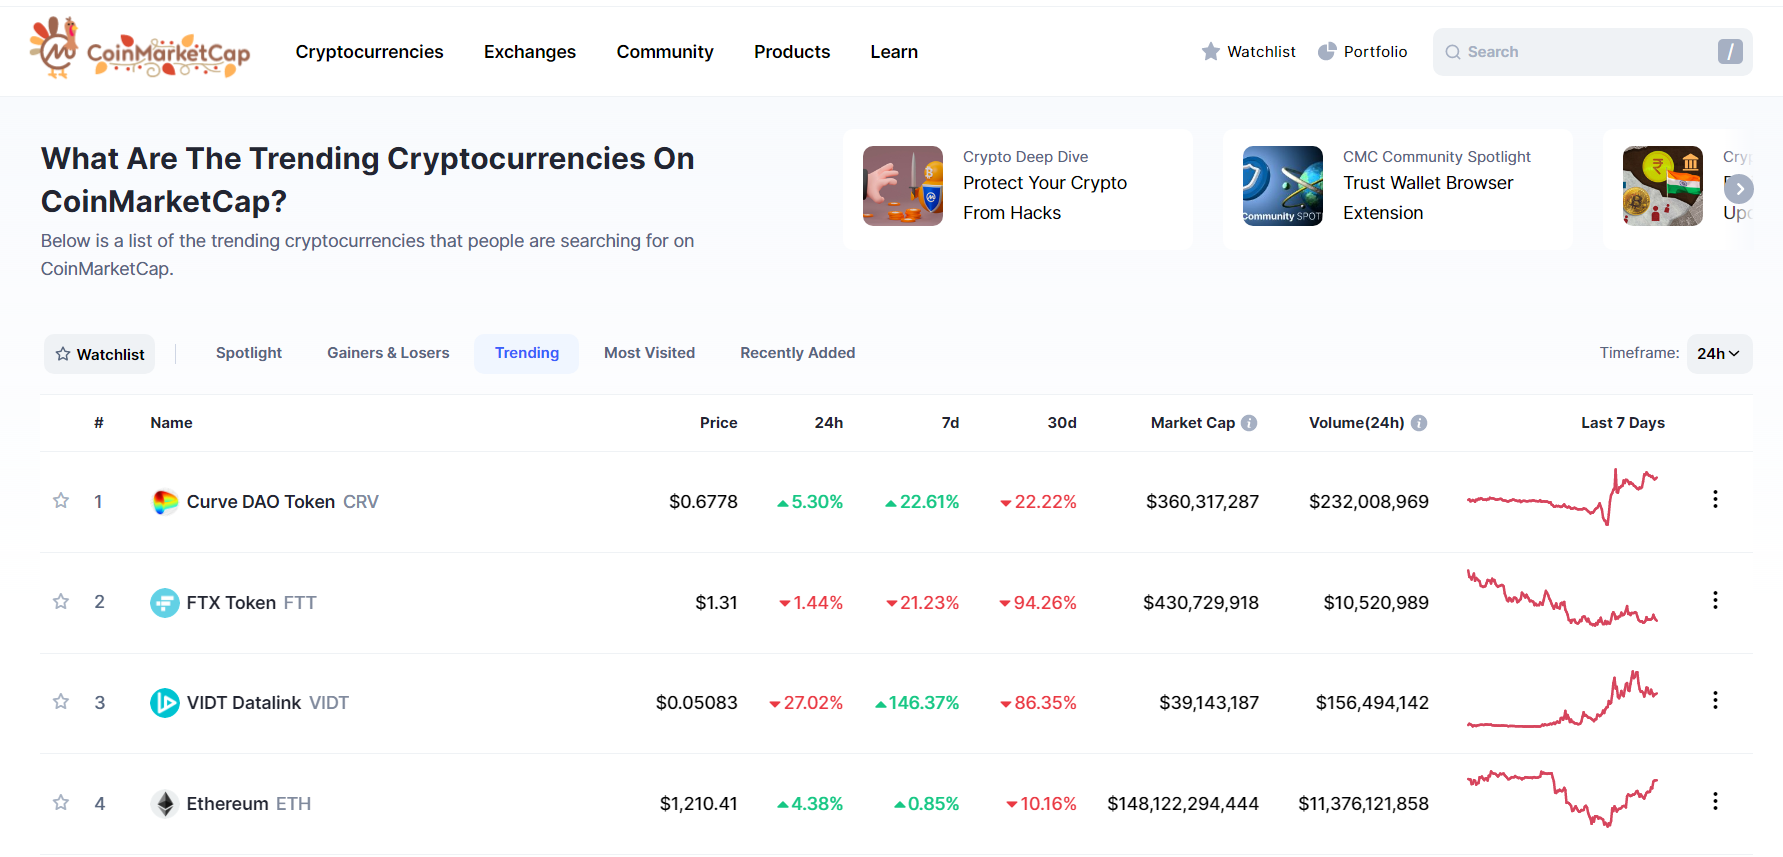Sort by the 7d column header
This screenshot has width=1783, height=857.
pyautogui.click(x=950, y=423)
